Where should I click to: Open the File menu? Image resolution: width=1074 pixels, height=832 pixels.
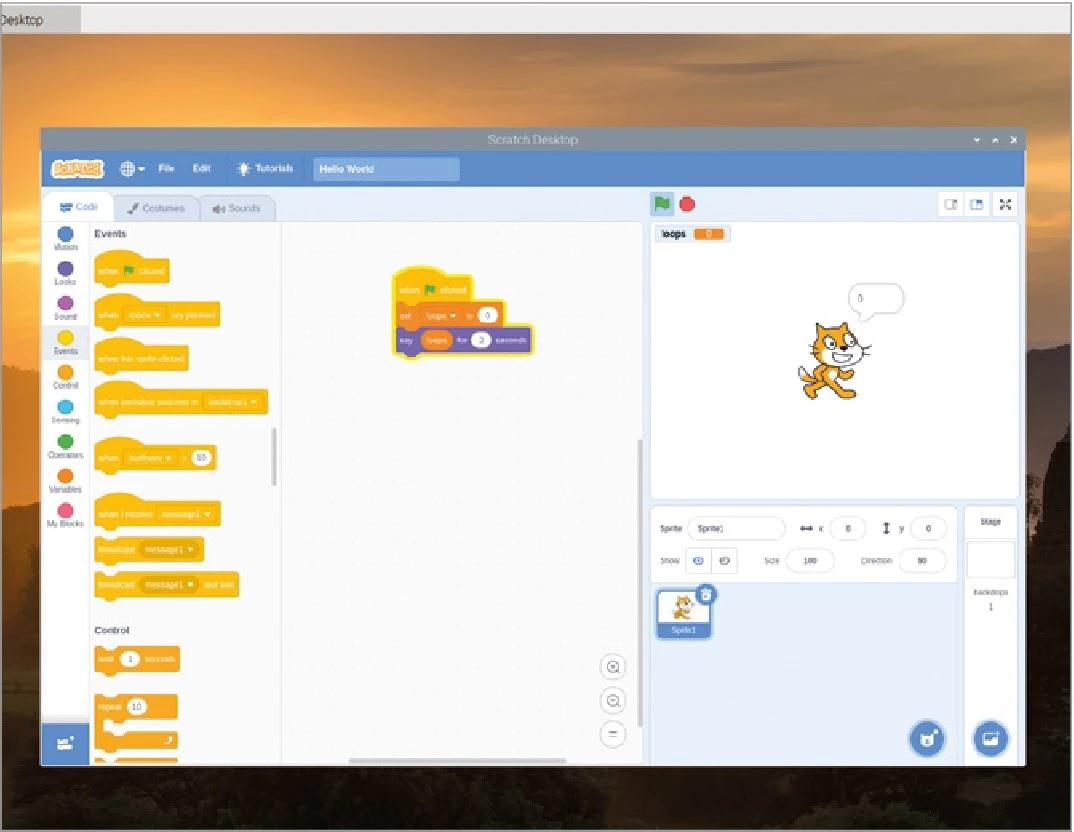(166, 169)
